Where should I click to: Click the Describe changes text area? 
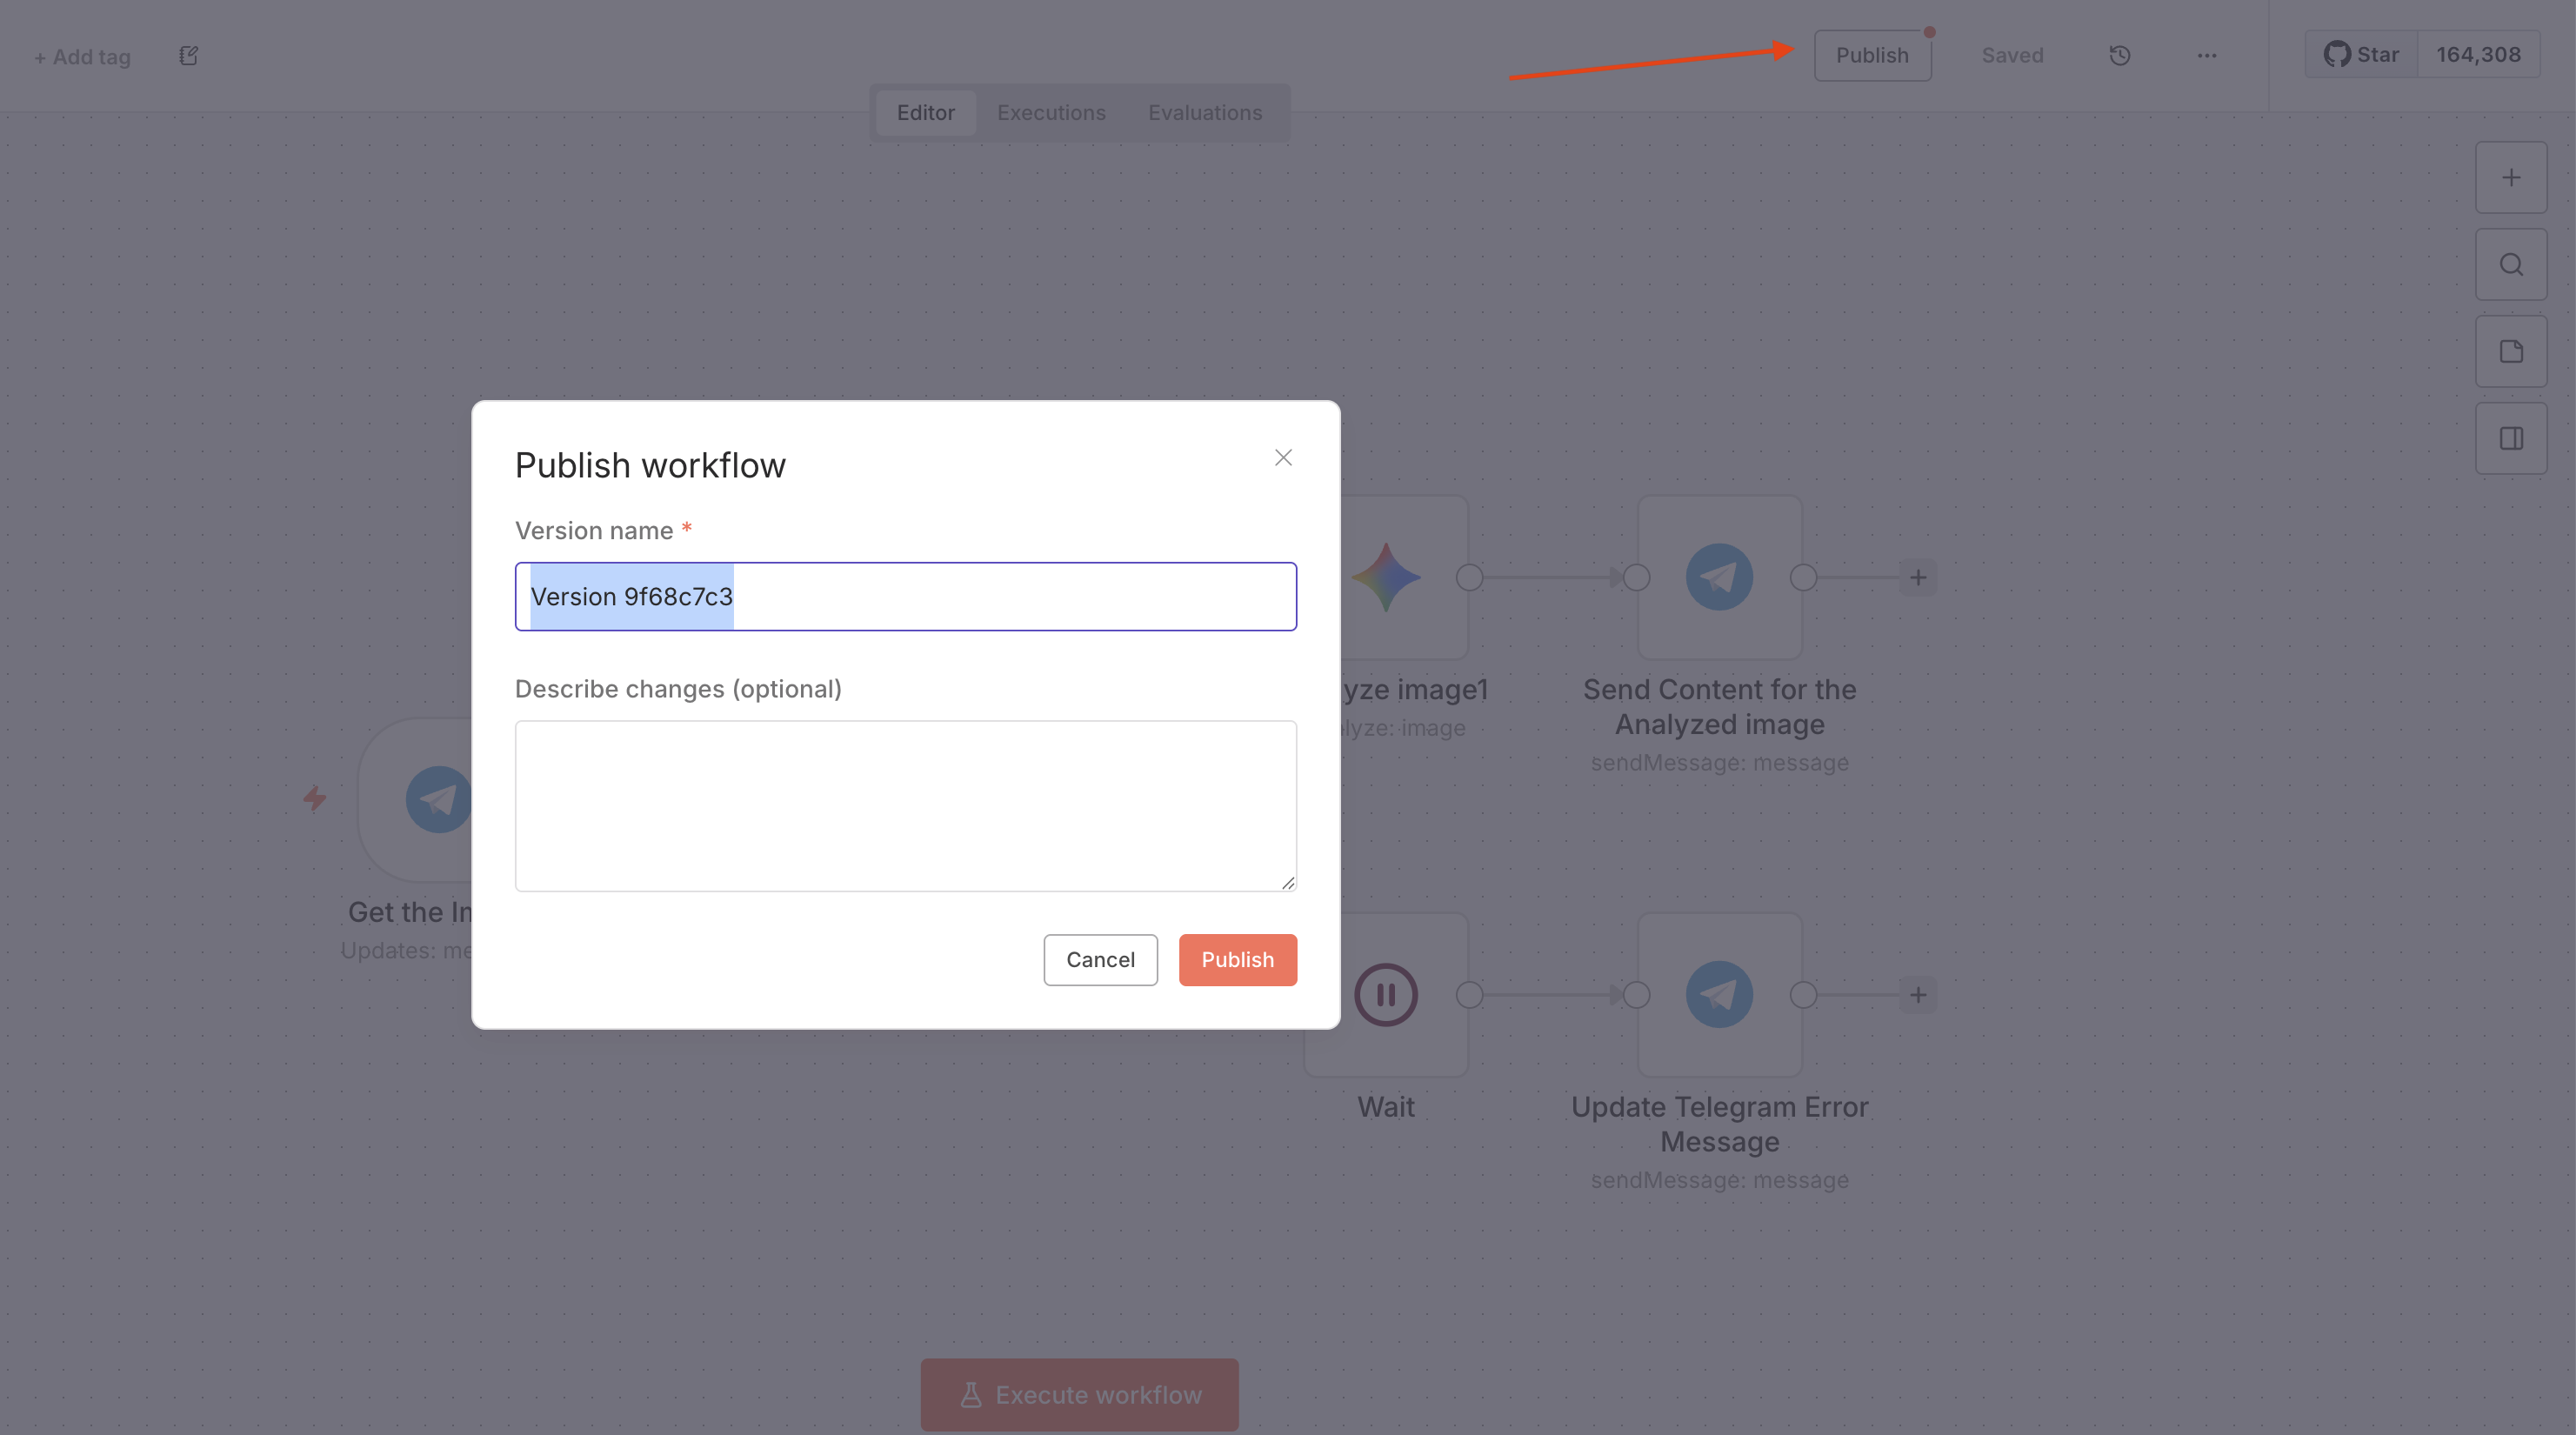tap(905, 805)
